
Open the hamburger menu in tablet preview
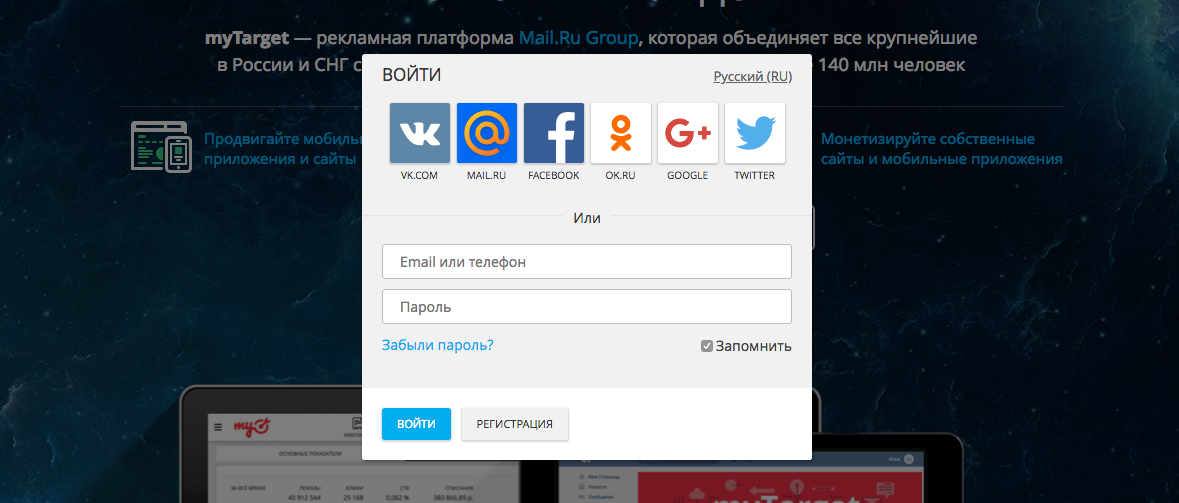(218, 427)
